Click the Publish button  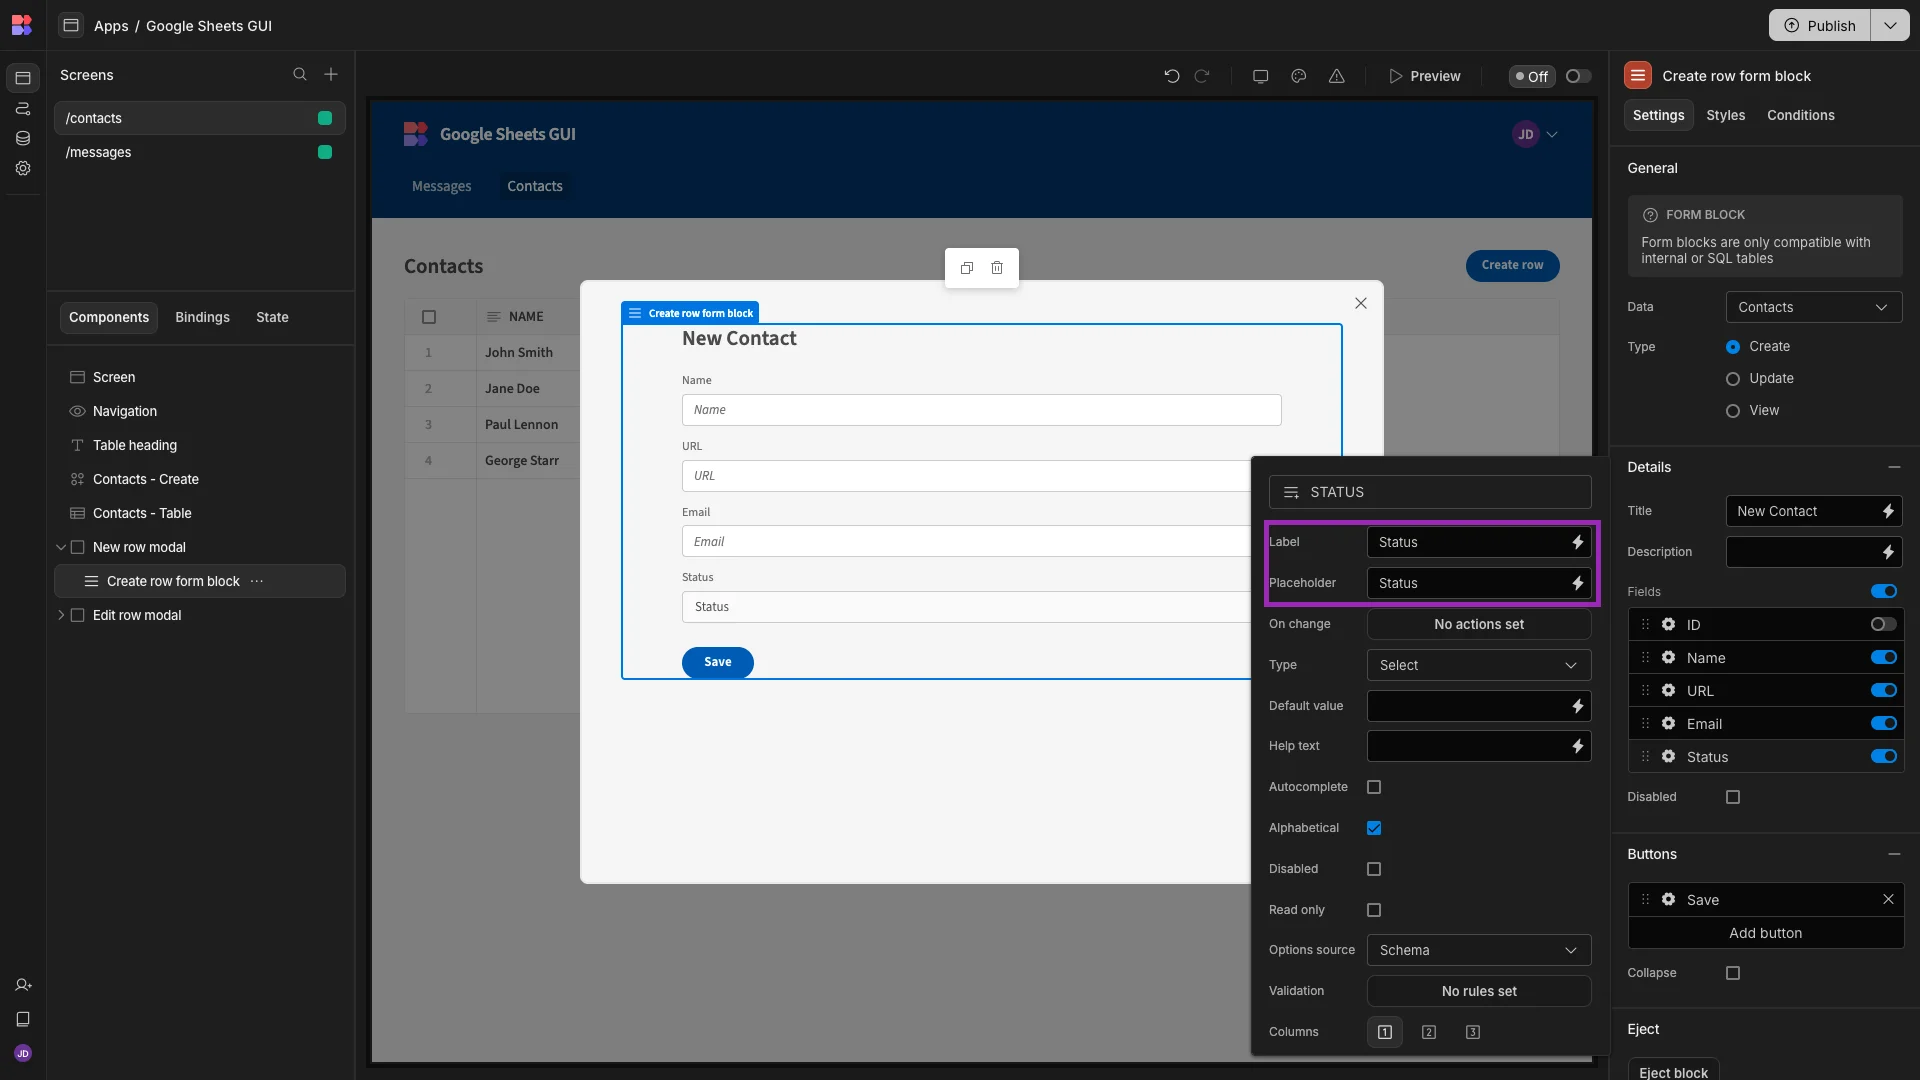click(x=1820, y=25)
